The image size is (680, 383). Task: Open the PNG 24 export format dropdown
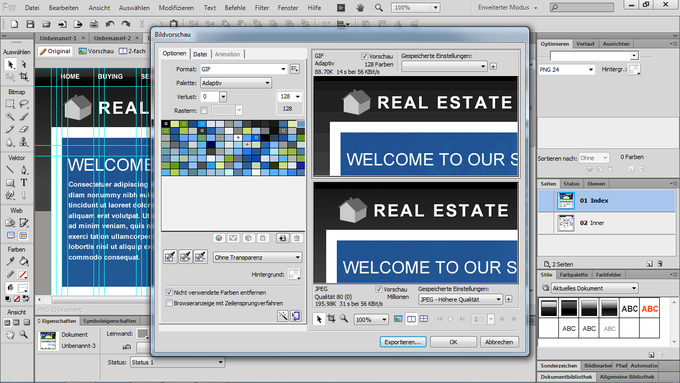[x=566, y=69]
